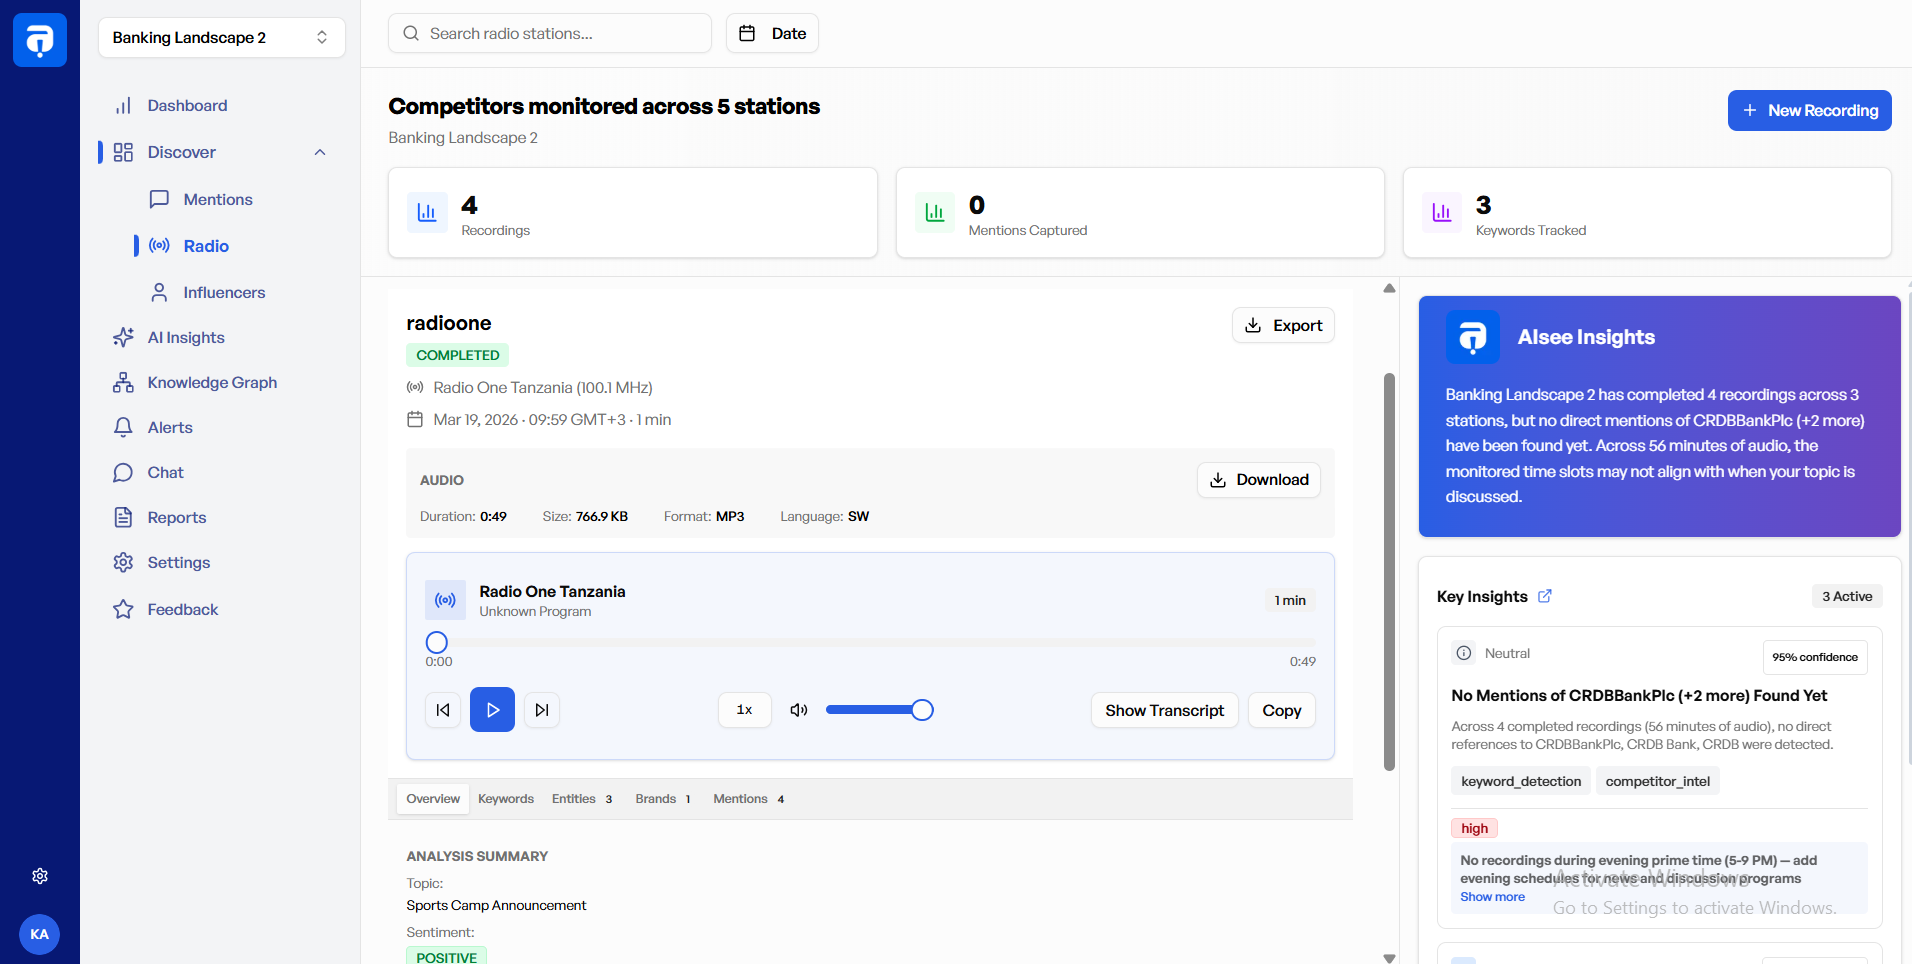Switch to the Keywords tab

[x=506, y=799]
